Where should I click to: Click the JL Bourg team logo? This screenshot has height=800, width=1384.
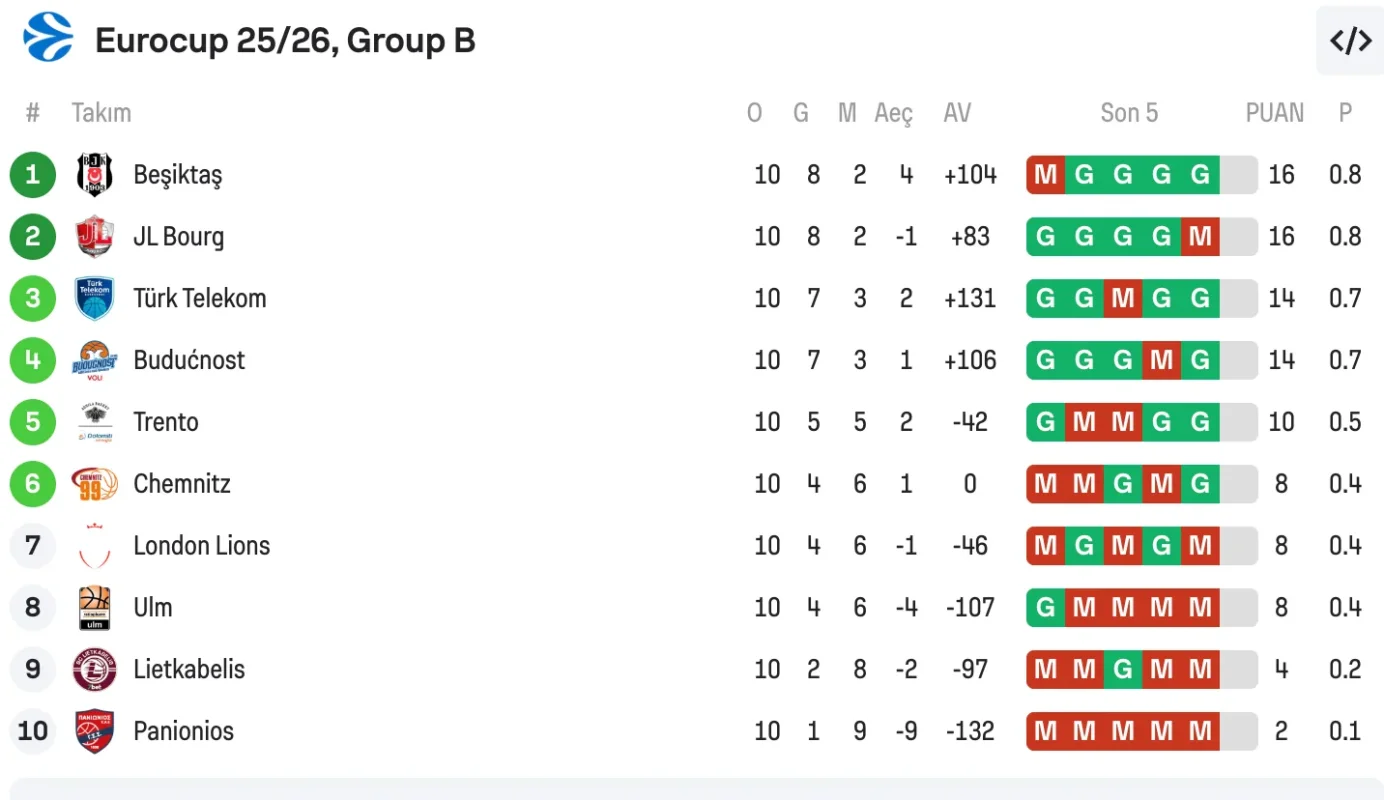click(95, 237)
